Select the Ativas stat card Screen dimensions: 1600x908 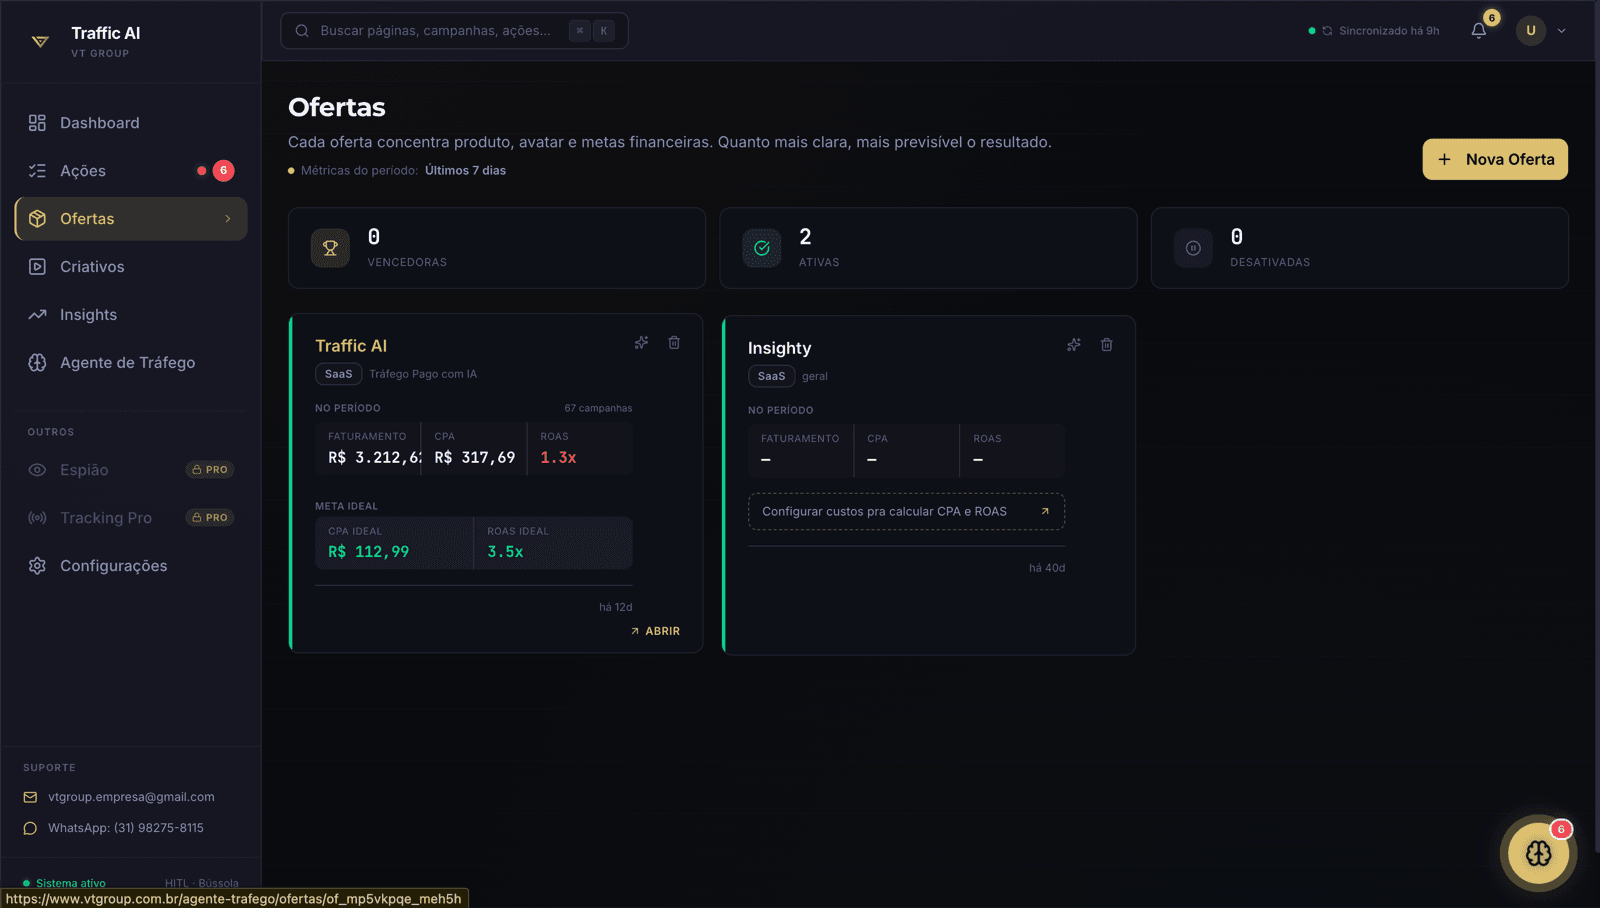click(x=928, y=248)
